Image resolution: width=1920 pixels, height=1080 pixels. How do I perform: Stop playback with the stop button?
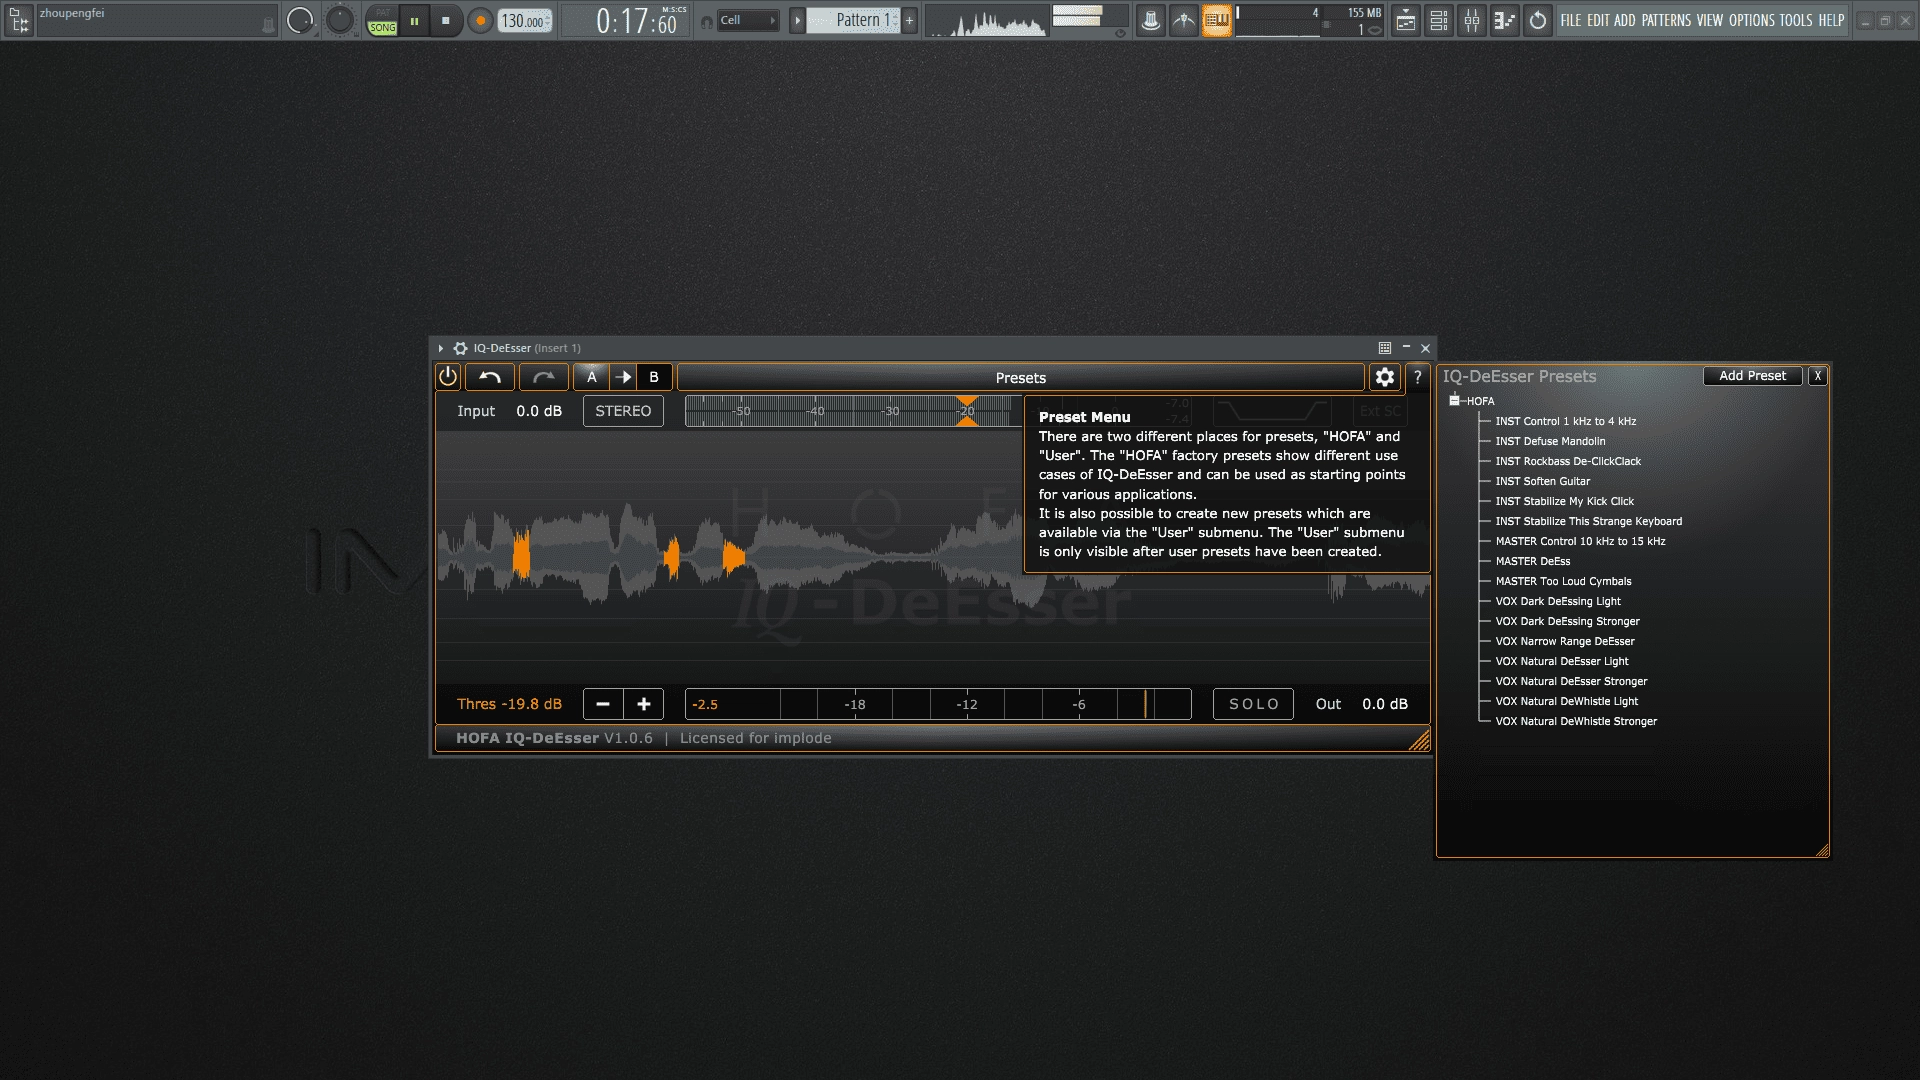pos(445,21)
